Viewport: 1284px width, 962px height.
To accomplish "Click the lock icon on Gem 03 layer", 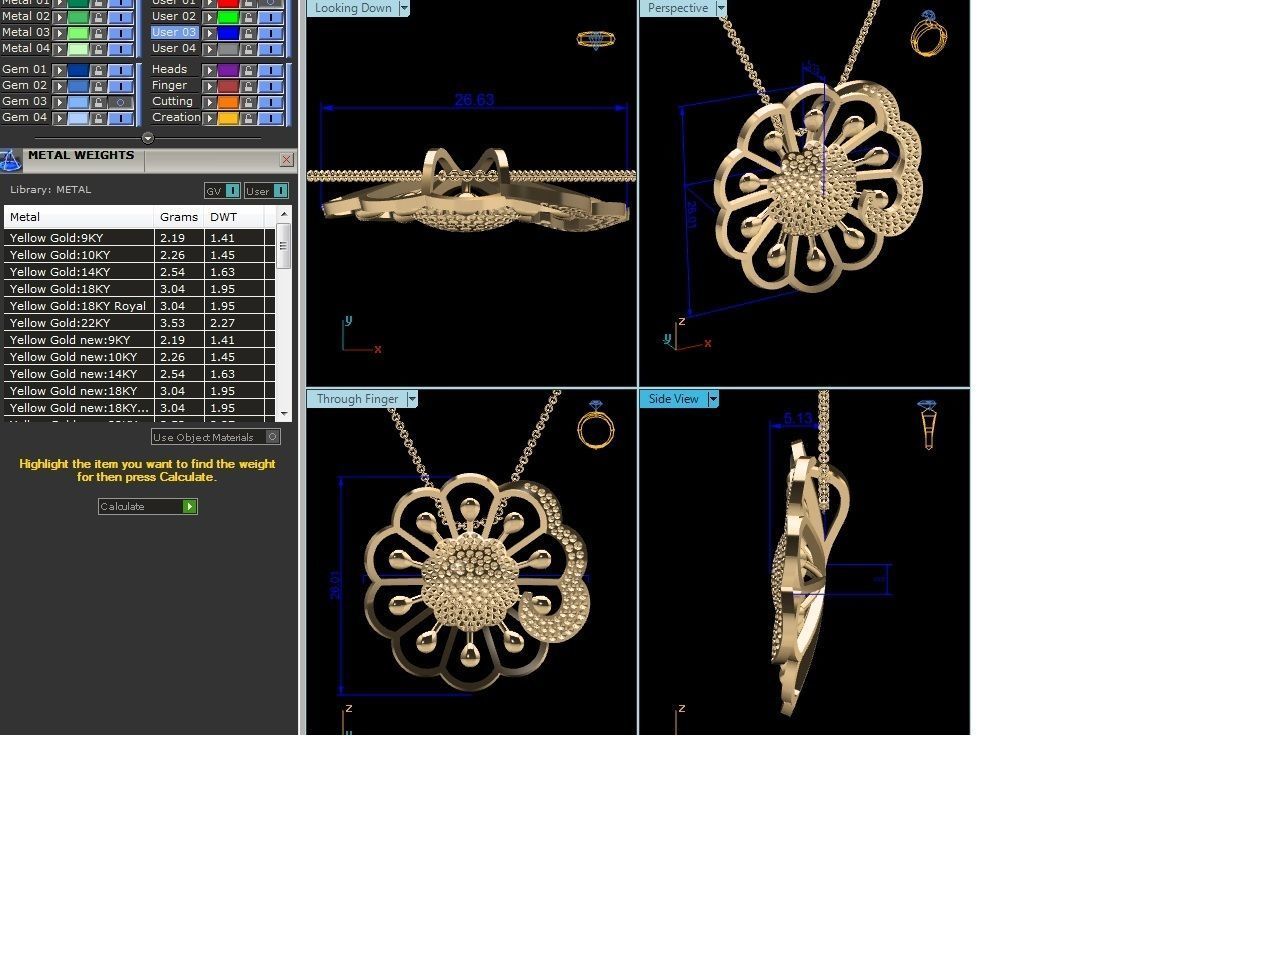I will [99, 102].
